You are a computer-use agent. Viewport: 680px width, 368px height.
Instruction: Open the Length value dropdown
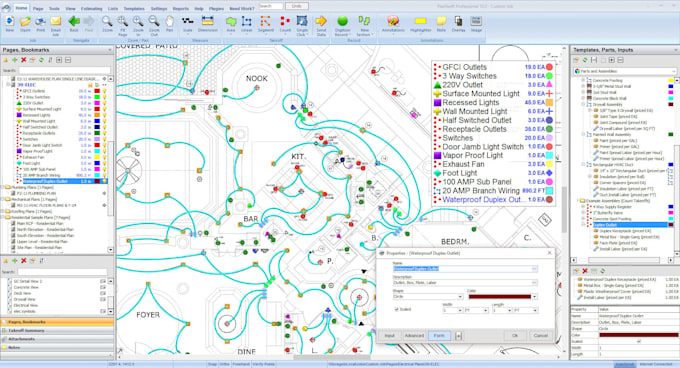[x=510, y=310]
